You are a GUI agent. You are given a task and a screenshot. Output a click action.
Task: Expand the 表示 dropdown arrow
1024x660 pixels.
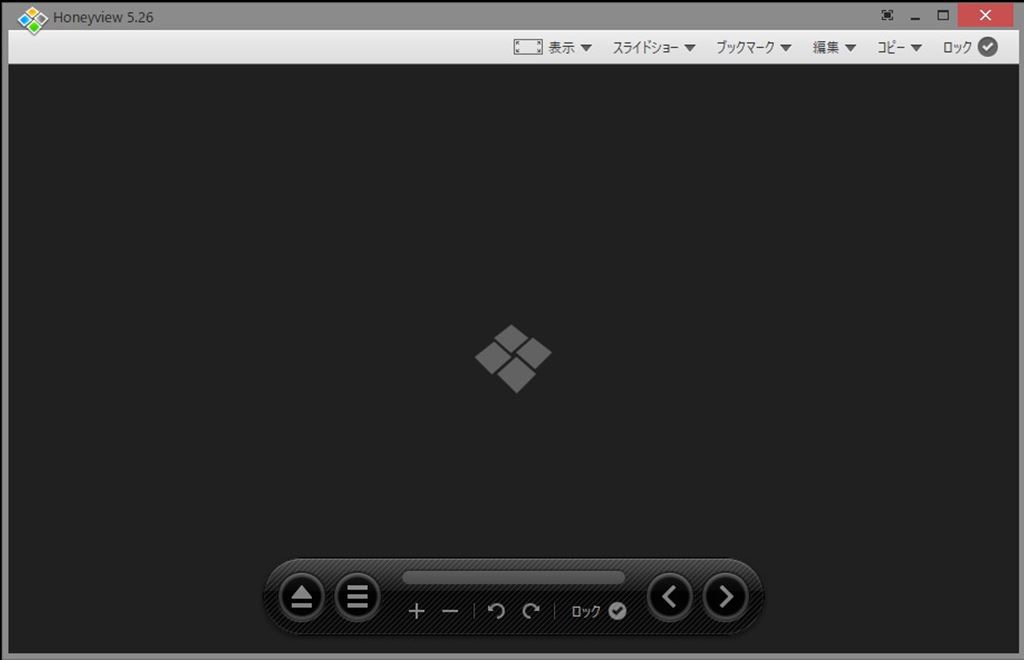586,48
